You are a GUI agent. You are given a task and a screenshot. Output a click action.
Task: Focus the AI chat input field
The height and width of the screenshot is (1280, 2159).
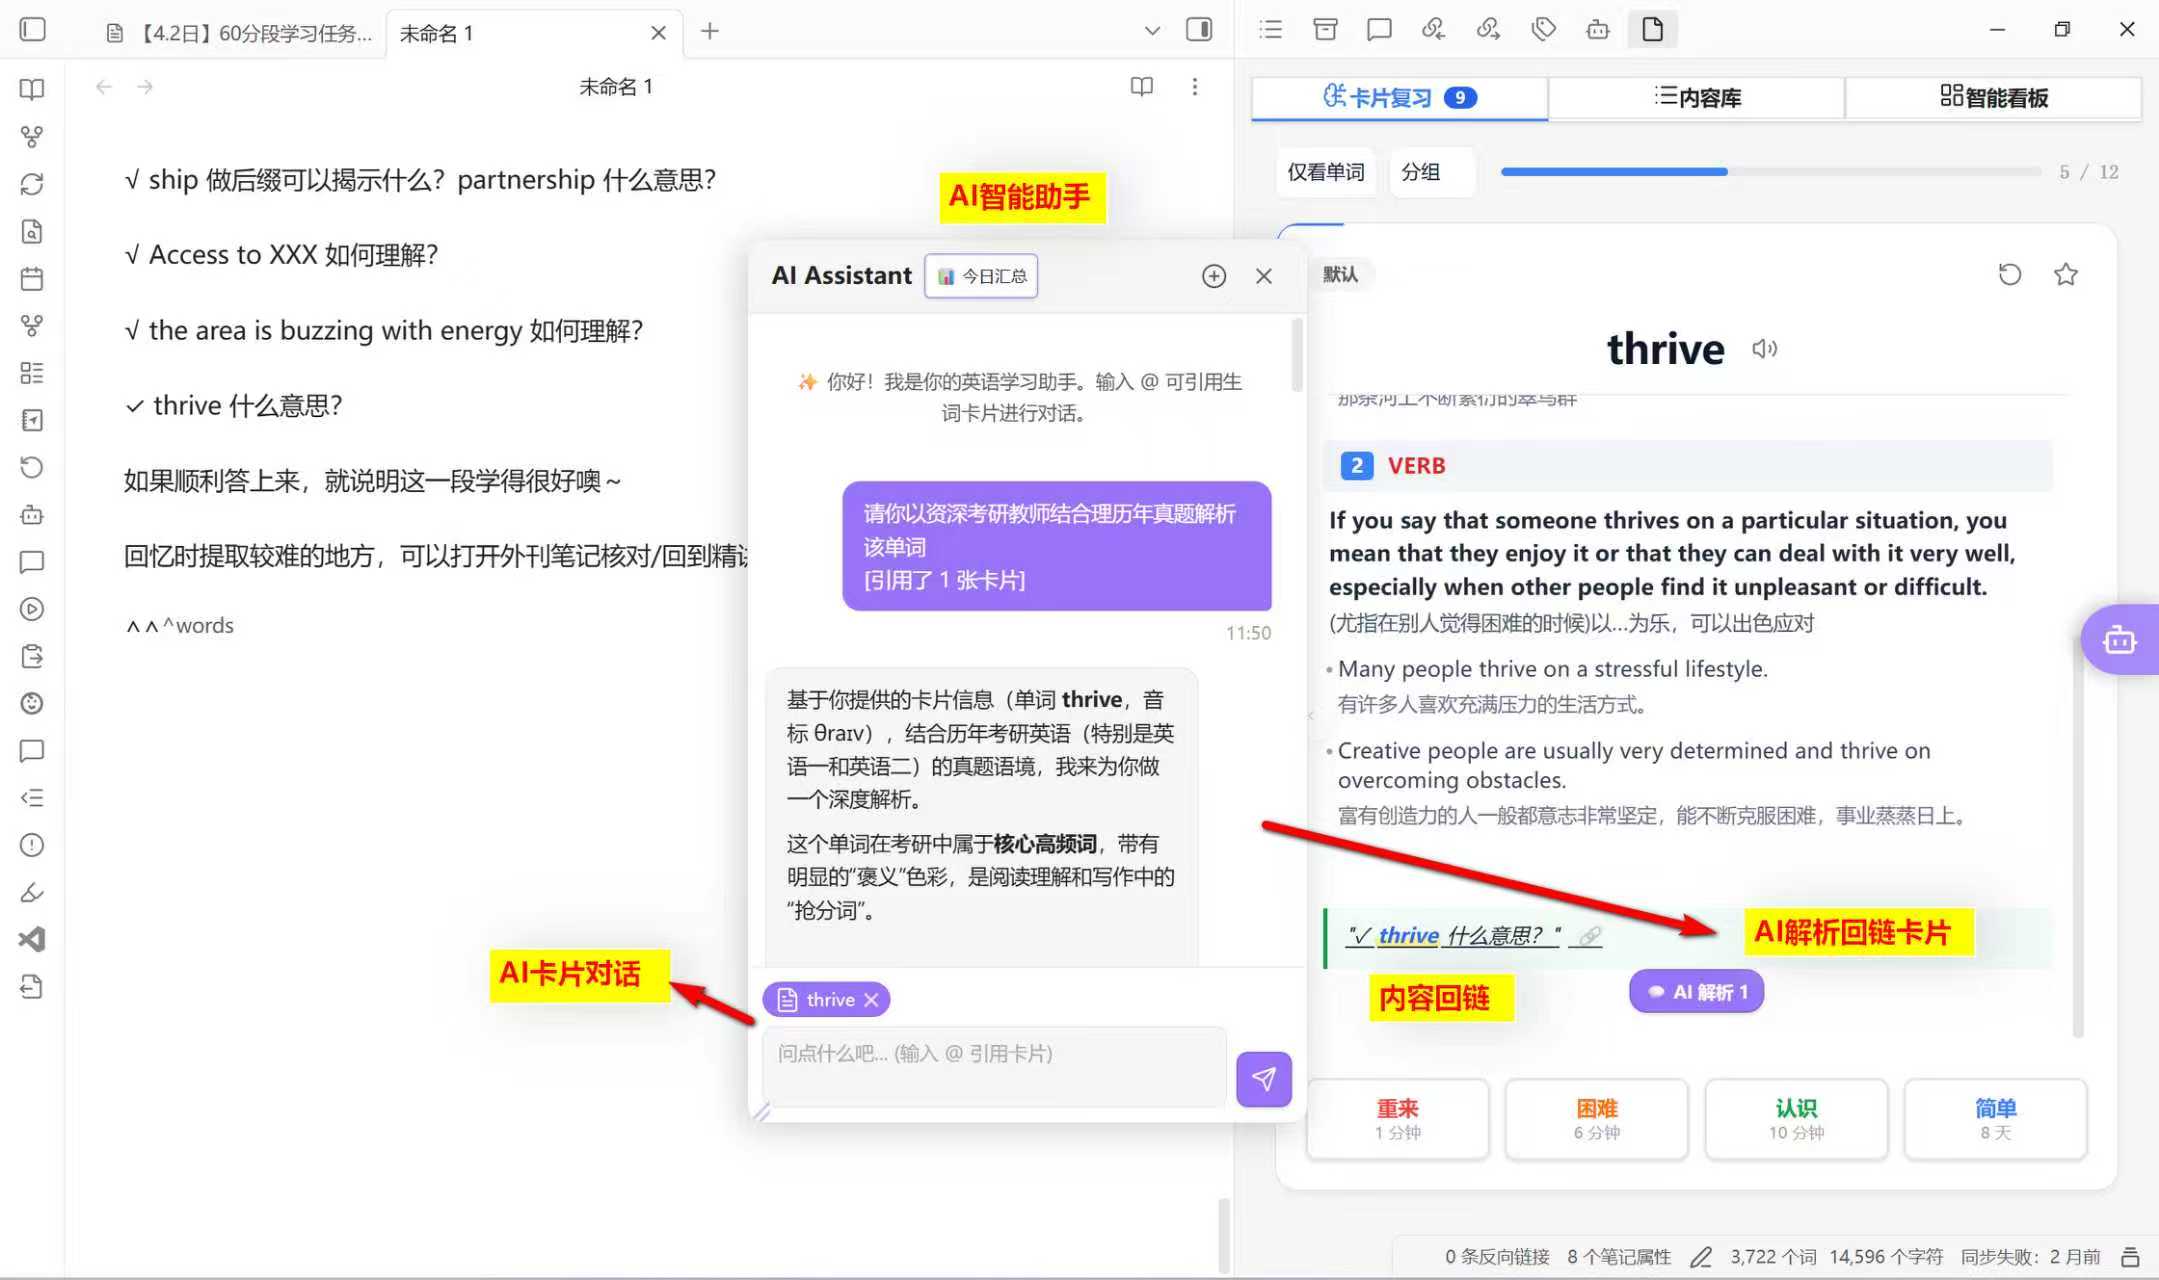[993, 1066]
